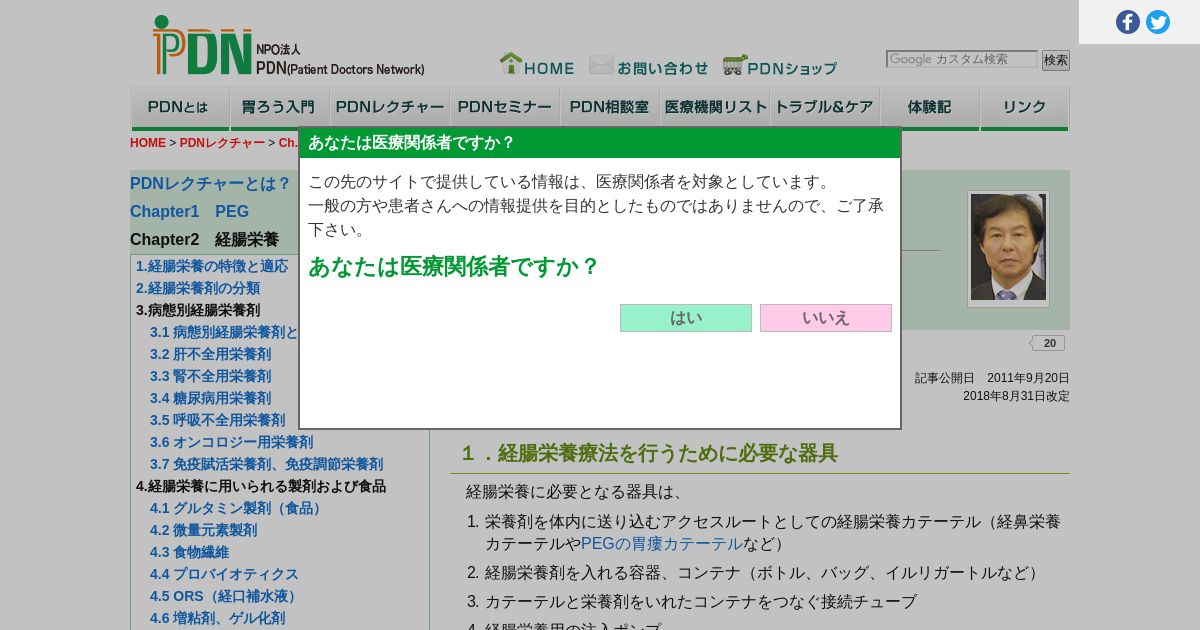Open 4.6 増粘剤、ゲル化剤
The height and width of the screenshot is (630, 1200).
point(217,618)
